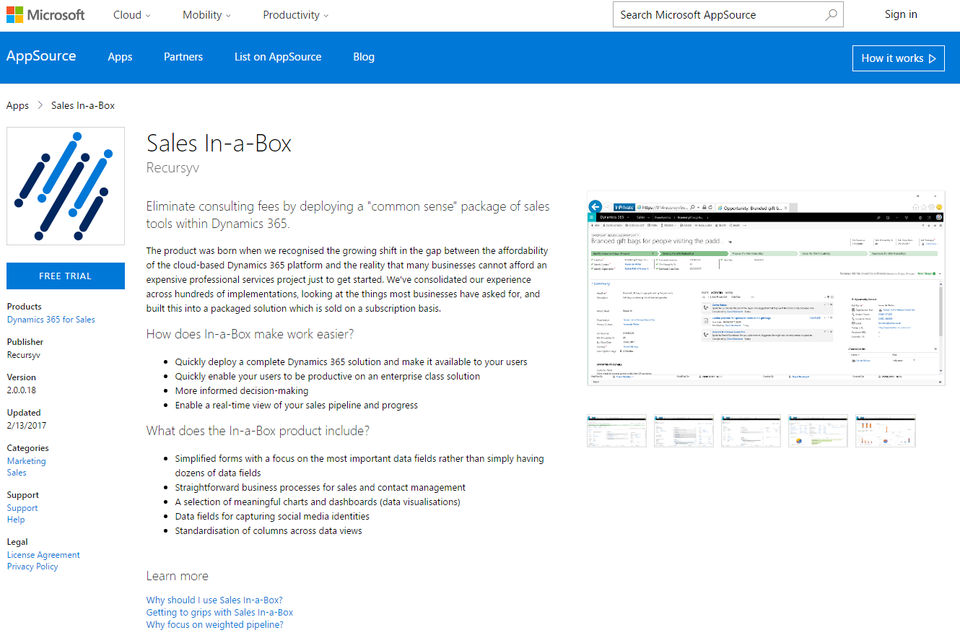Click the large main screenshot preview
The width and height of the screenshot is (960, 640).
click(x=766, y=288)
